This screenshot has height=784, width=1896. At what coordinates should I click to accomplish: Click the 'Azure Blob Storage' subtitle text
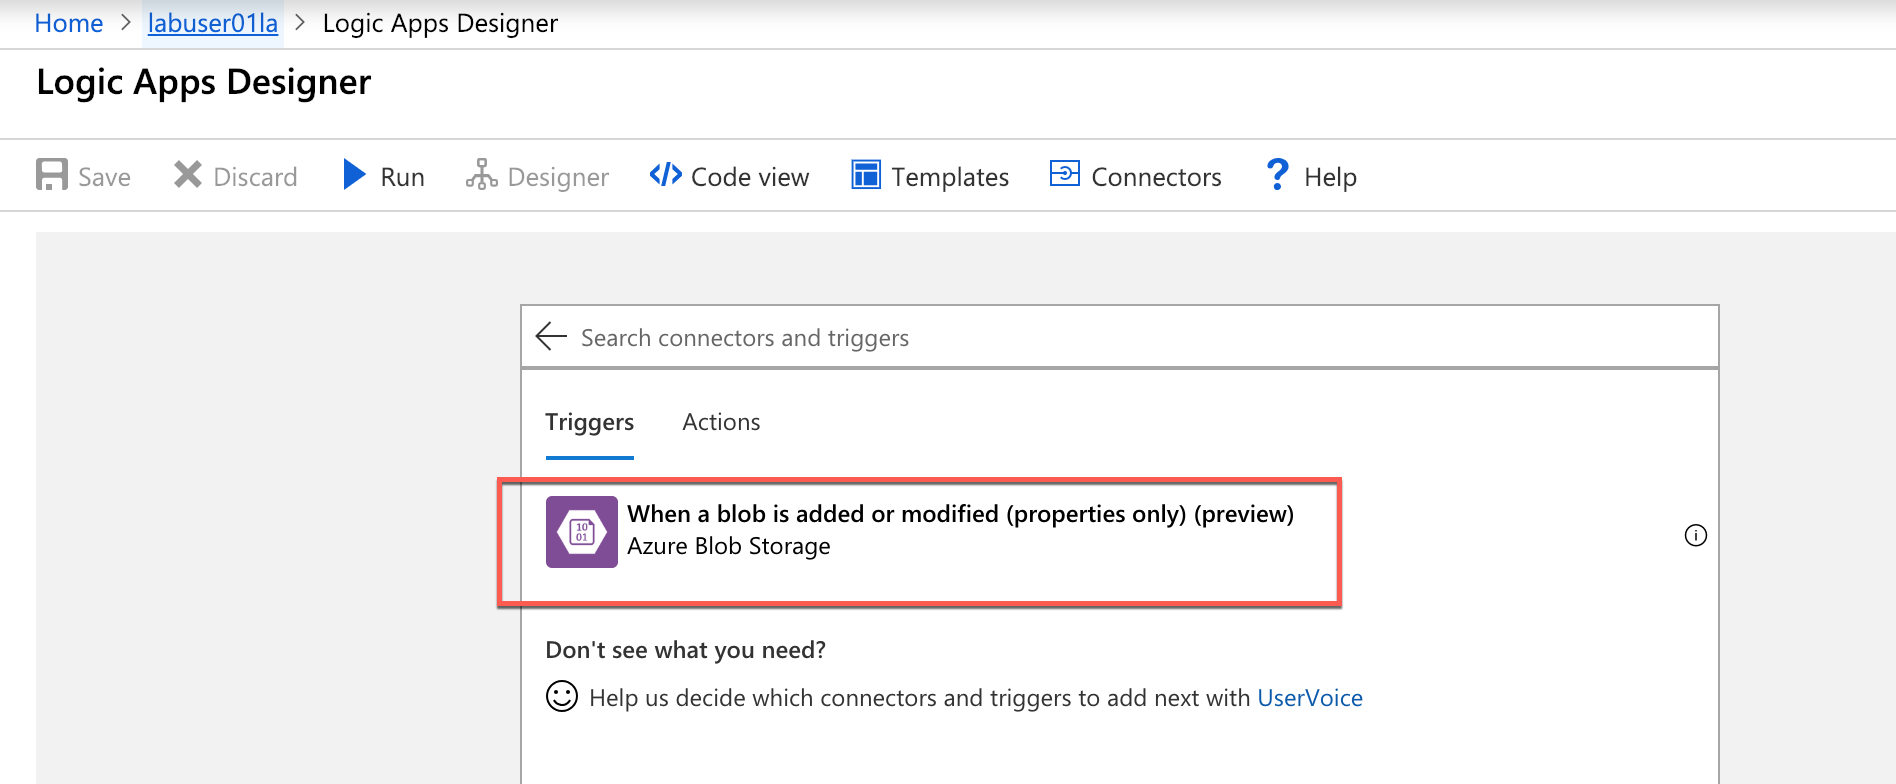(728, 546)
